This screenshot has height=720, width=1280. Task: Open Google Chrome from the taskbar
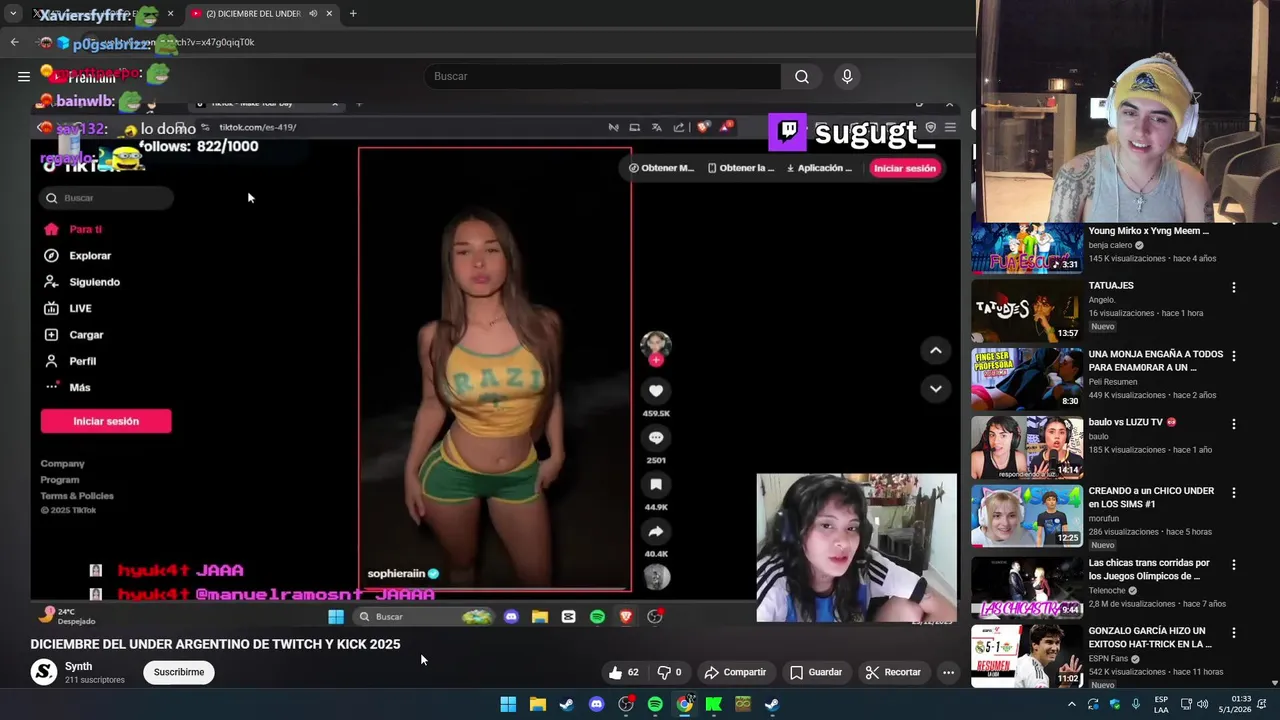[x=684, y=704]
